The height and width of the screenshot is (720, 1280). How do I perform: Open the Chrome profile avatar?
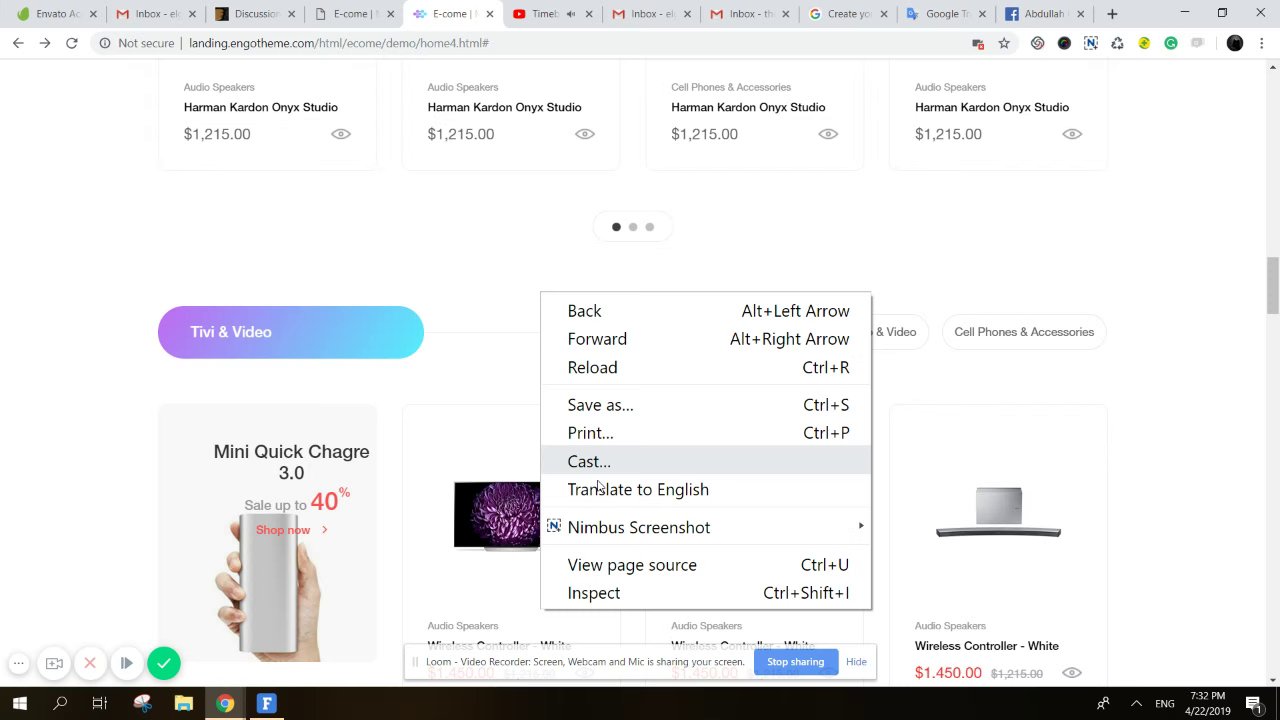(x=1235, y=43)
